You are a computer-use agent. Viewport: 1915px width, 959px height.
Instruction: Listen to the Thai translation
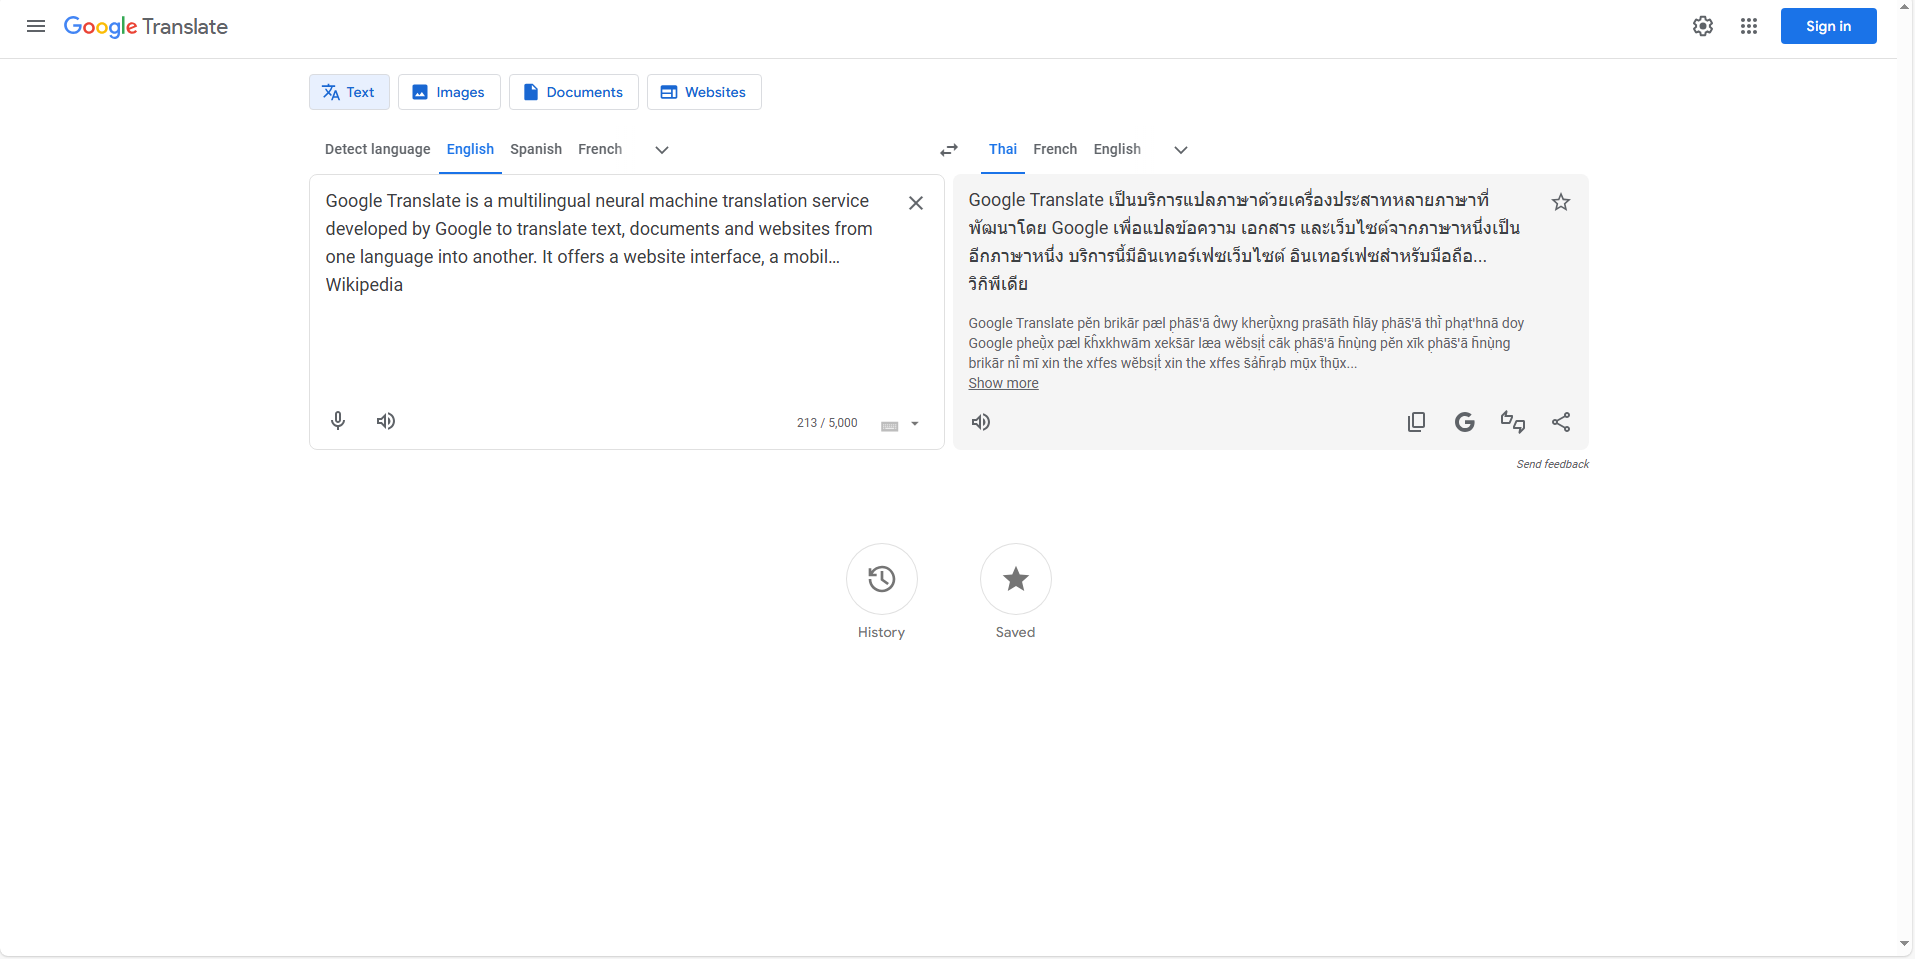[x=980, y=421]
